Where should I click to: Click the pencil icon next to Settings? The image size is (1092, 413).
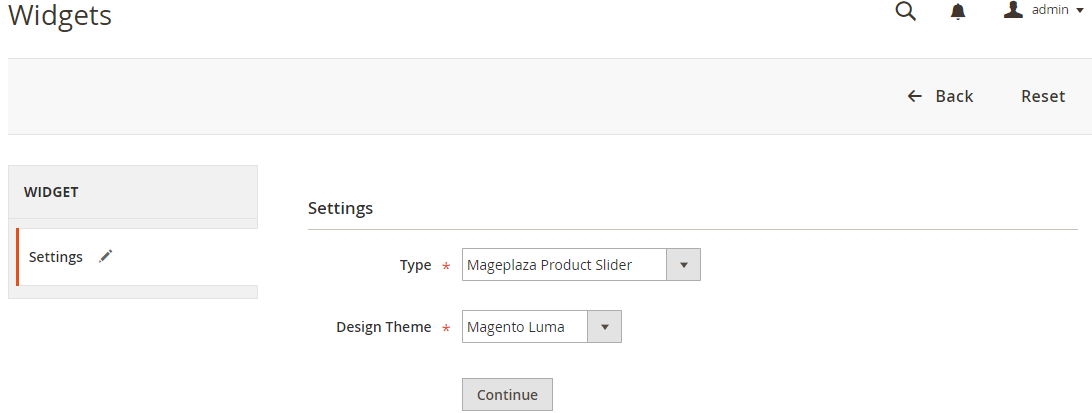pos(106,256)
